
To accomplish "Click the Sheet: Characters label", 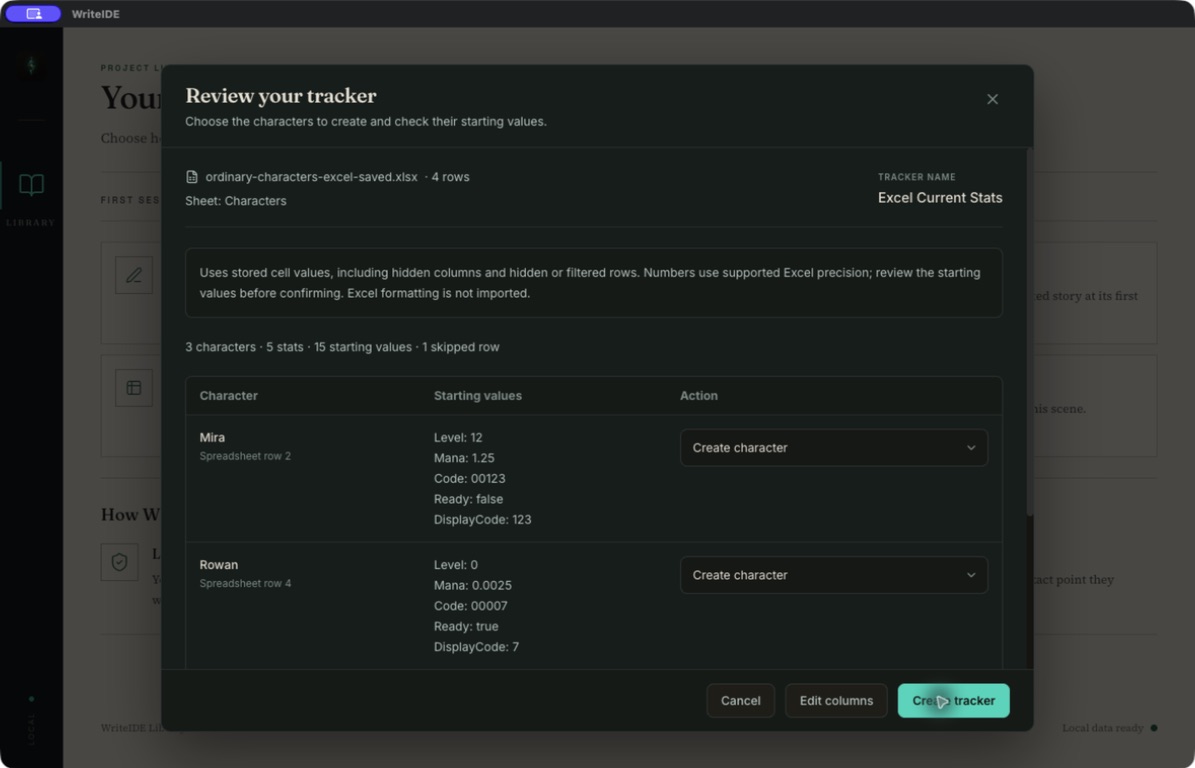I will [x=235, y=201].
